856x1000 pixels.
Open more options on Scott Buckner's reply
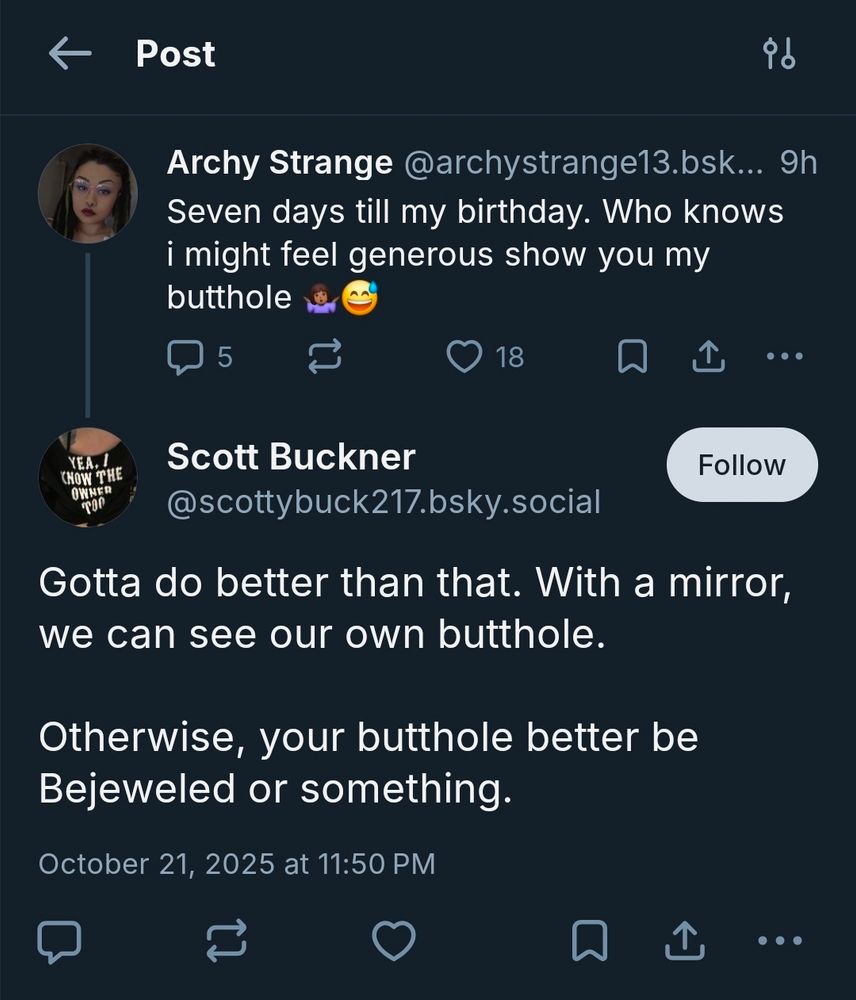[x=780, y=940]
